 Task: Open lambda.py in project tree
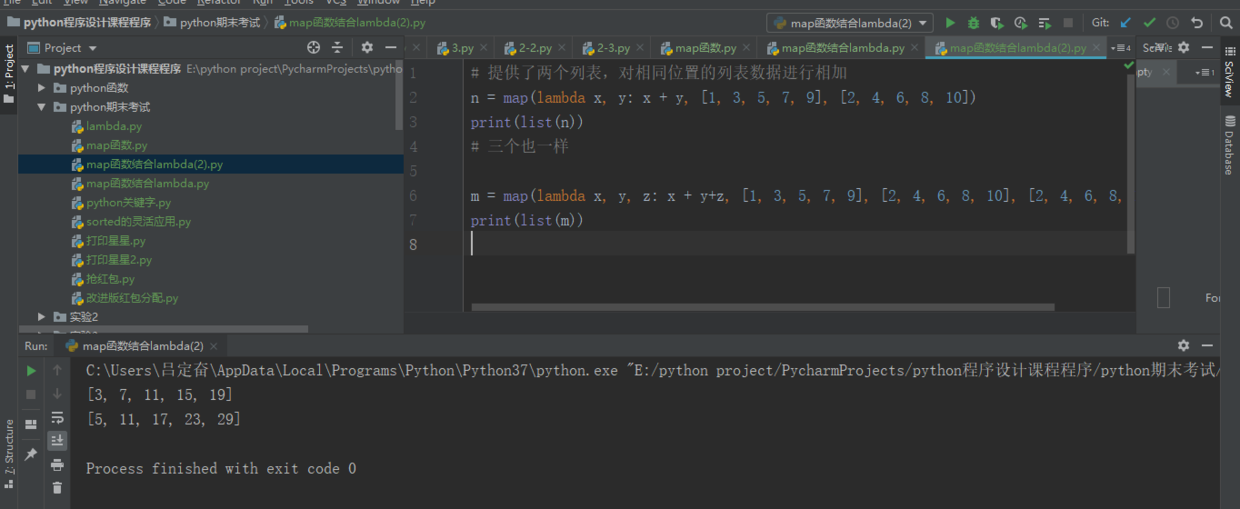click(x=114, y=126)
